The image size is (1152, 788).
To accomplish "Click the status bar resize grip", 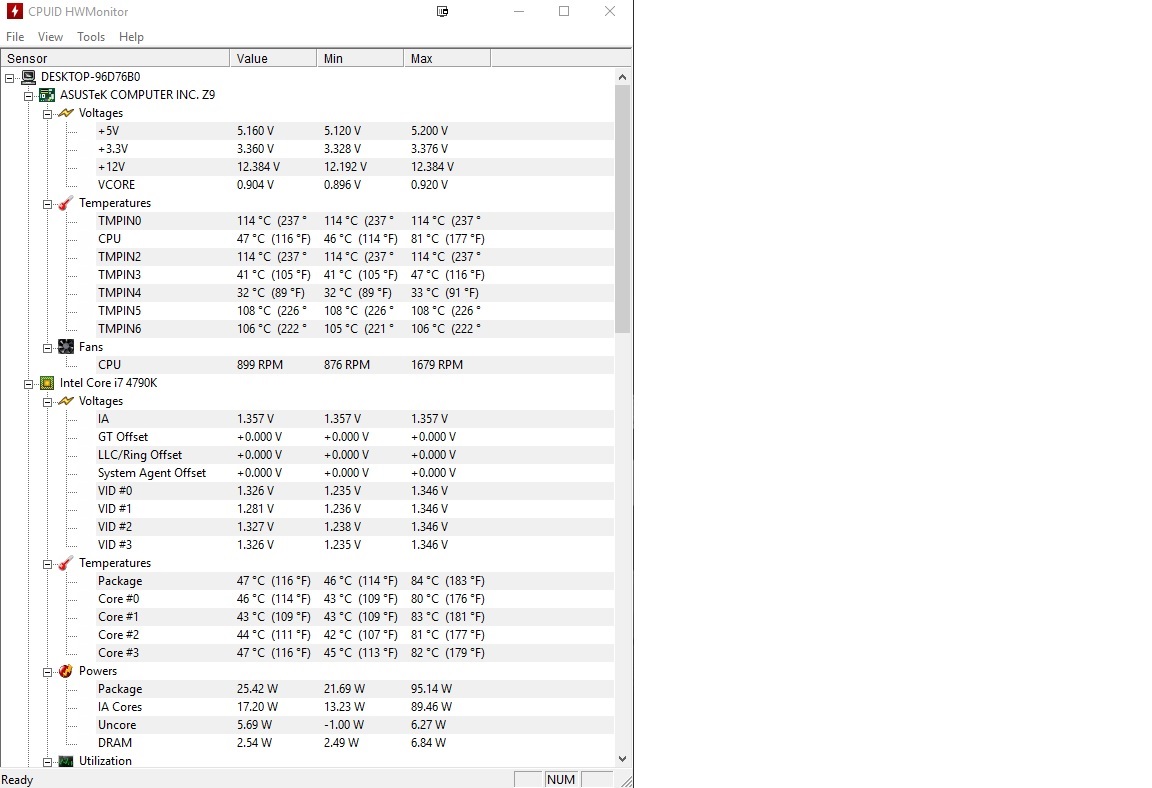I will pyautogui.click(x=626, y=781).
